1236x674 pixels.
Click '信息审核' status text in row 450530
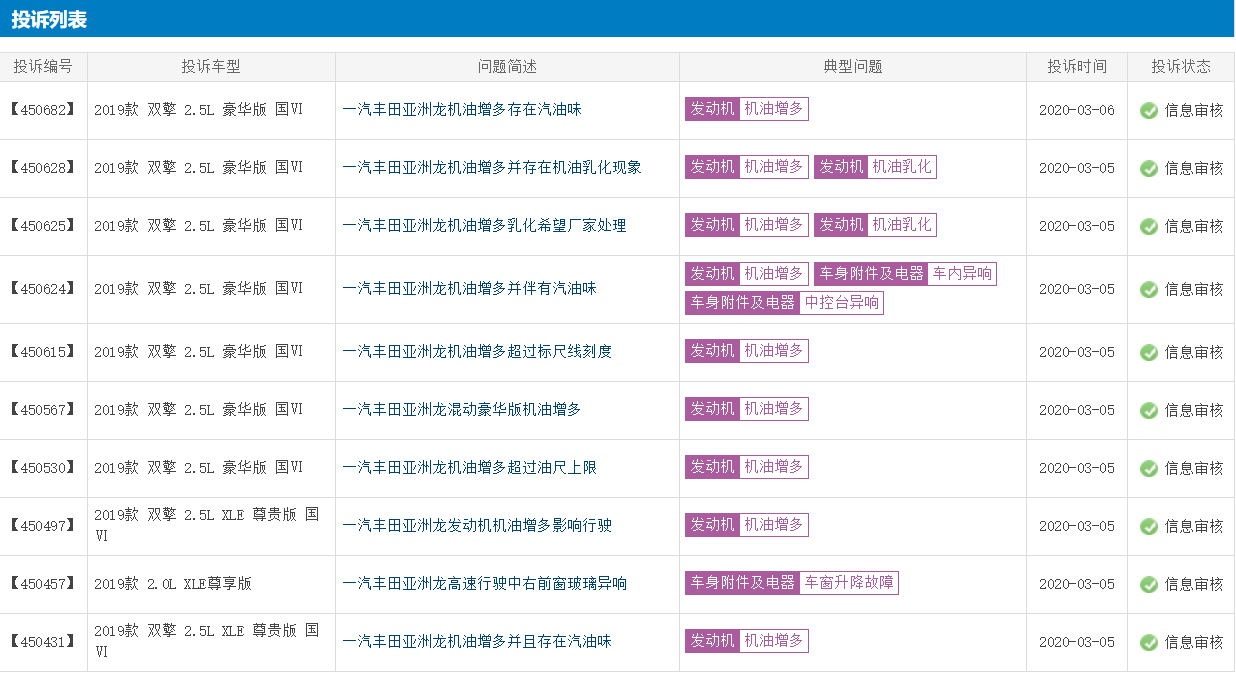tap(1194, 468)
